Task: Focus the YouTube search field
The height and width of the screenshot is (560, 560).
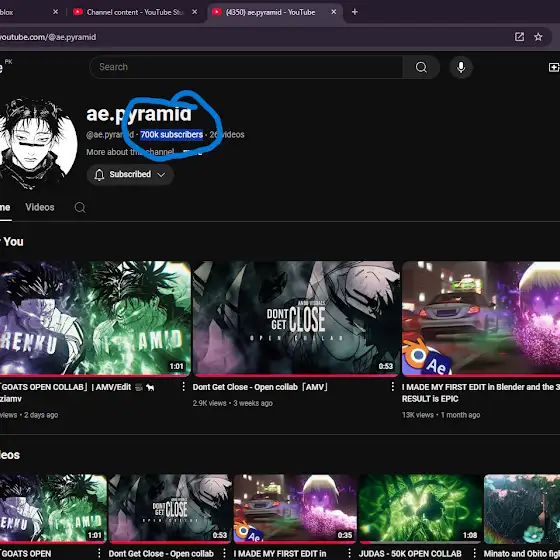Action: 246,67
